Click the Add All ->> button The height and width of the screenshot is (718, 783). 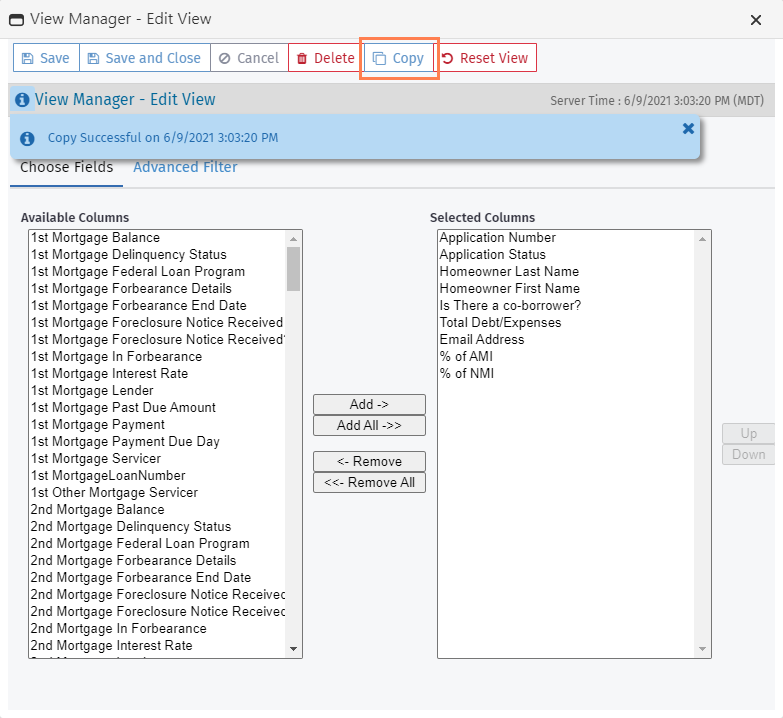coord(369,425)
